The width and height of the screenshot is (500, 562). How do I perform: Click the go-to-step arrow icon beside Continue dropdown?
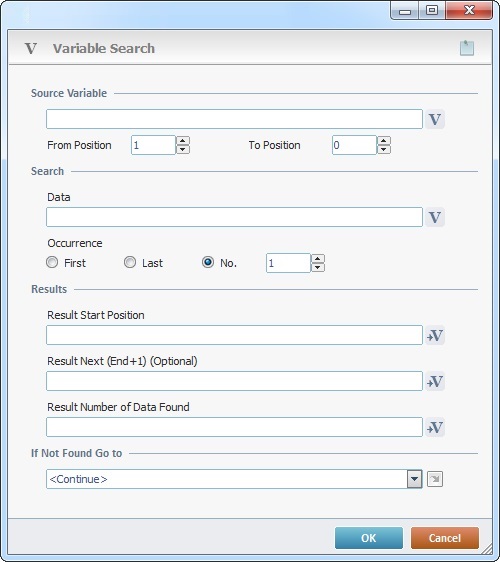tap(435, 479)
